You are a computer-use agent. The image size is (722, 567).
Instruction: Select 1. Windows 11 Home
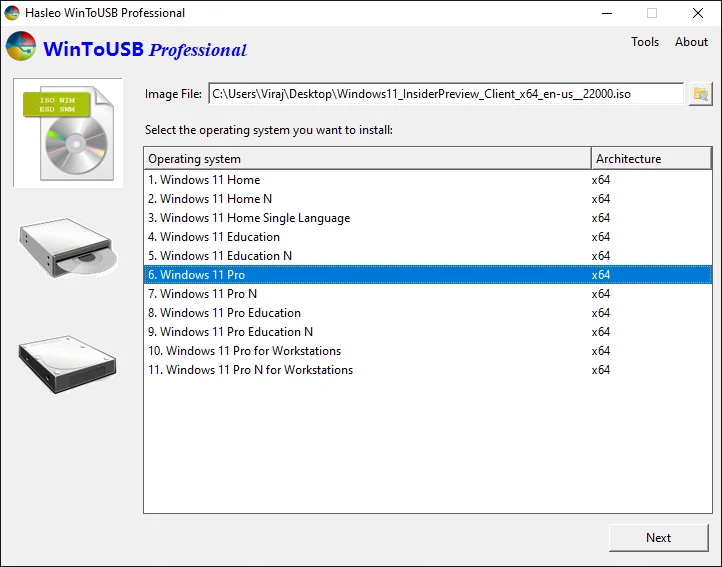(428, 180)
